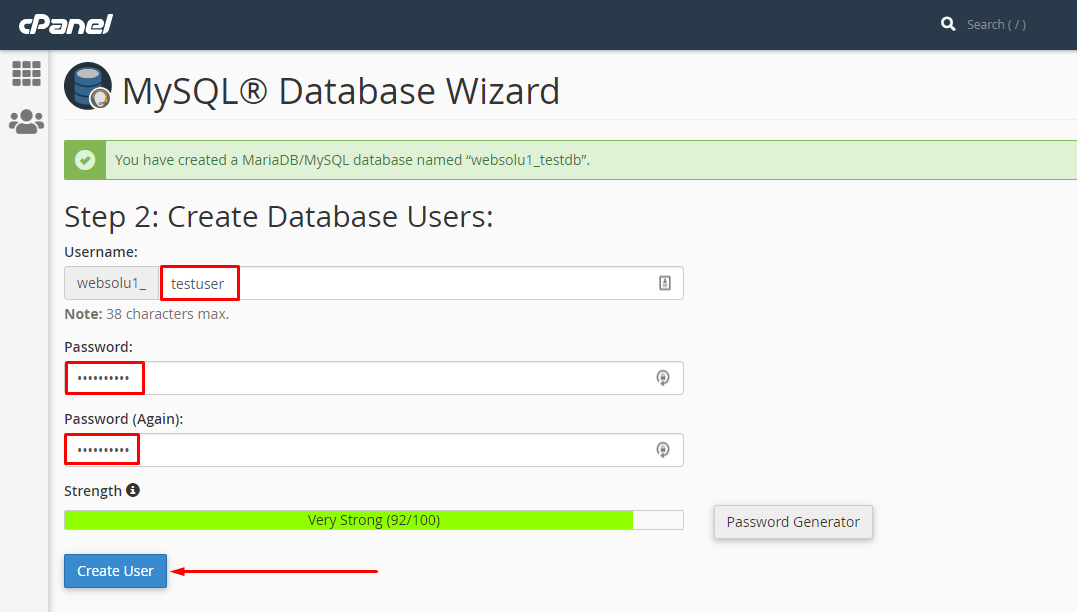Click the MySQL Database Wizard heading
The height and width of the screenshot is (612, 1077).
click(340, 91)
